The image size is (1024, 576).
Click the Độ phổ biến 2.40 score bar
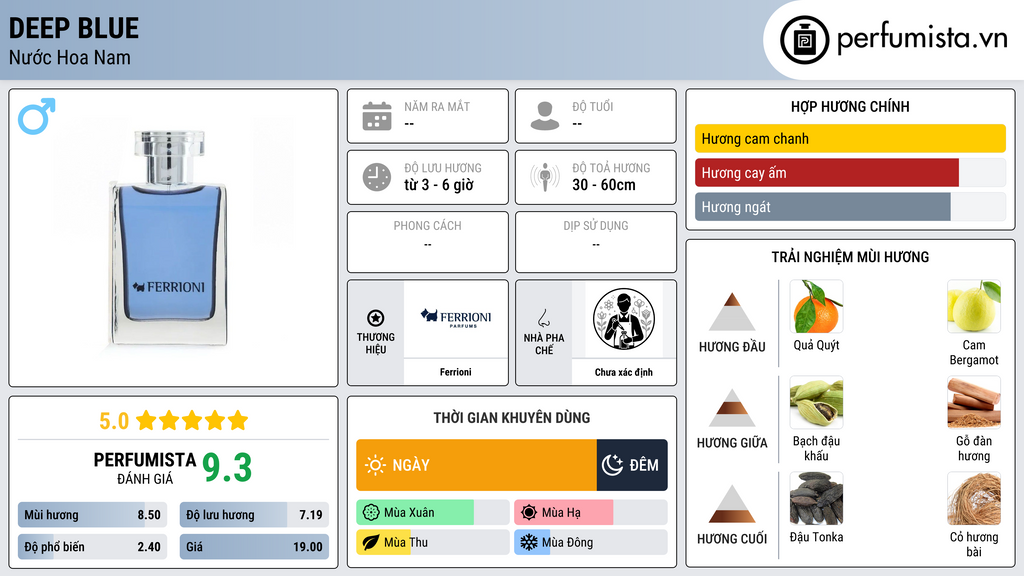click(x=92, y=547)
